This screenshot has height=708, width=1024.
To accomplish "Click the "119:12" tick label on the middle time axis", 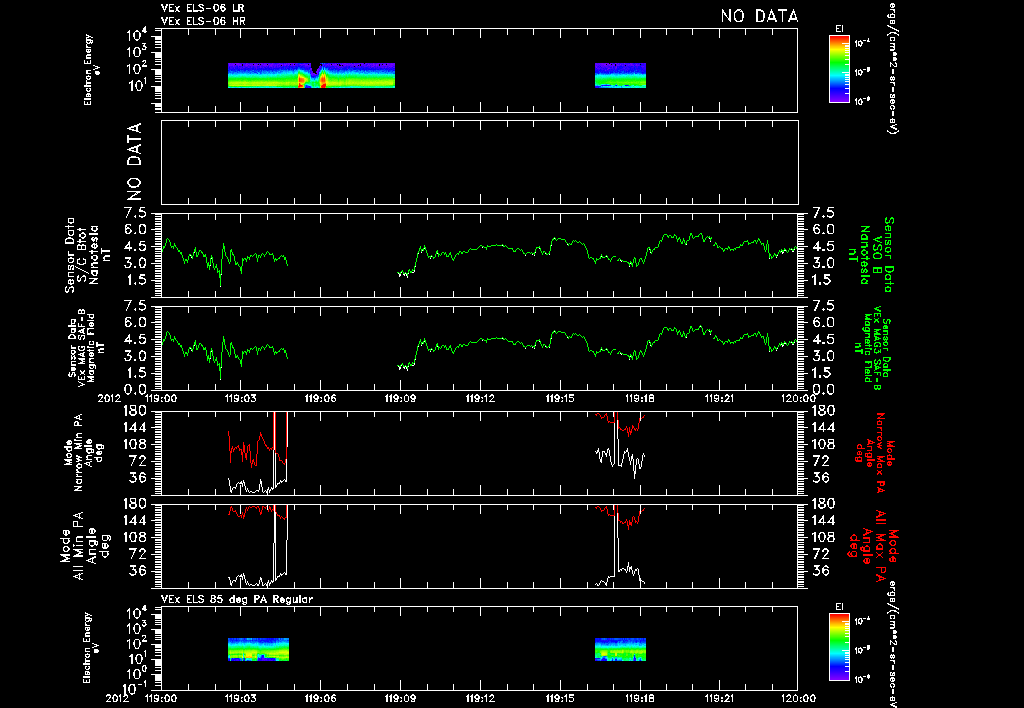I will tap(480, 398).
